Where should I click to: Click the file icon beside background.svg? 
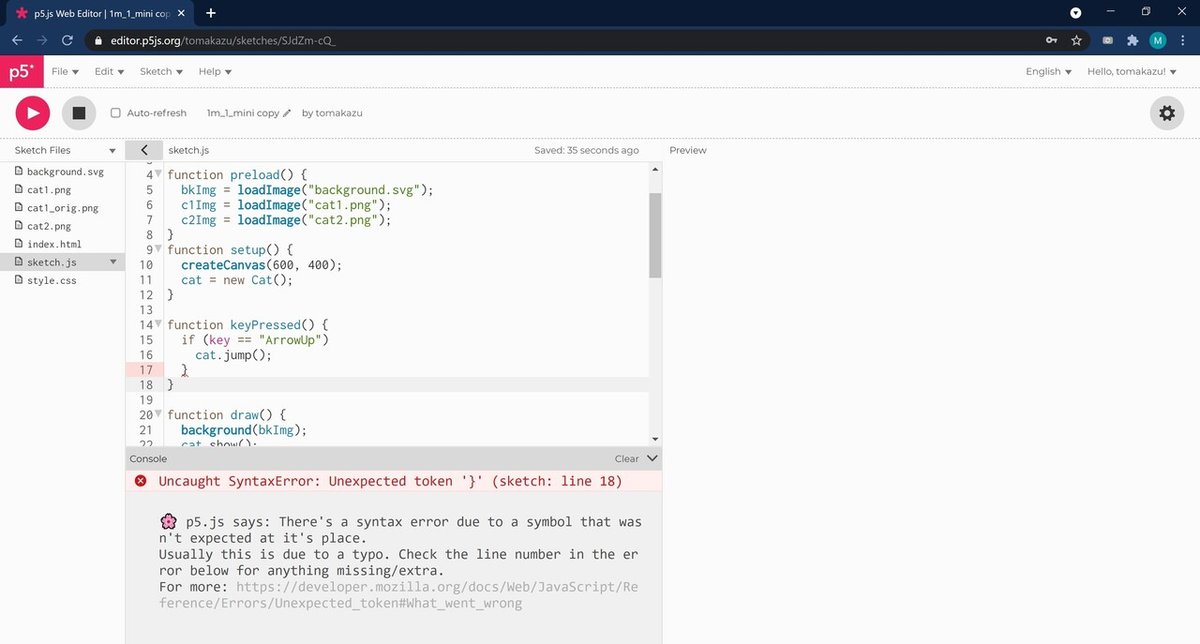[18, 172]
